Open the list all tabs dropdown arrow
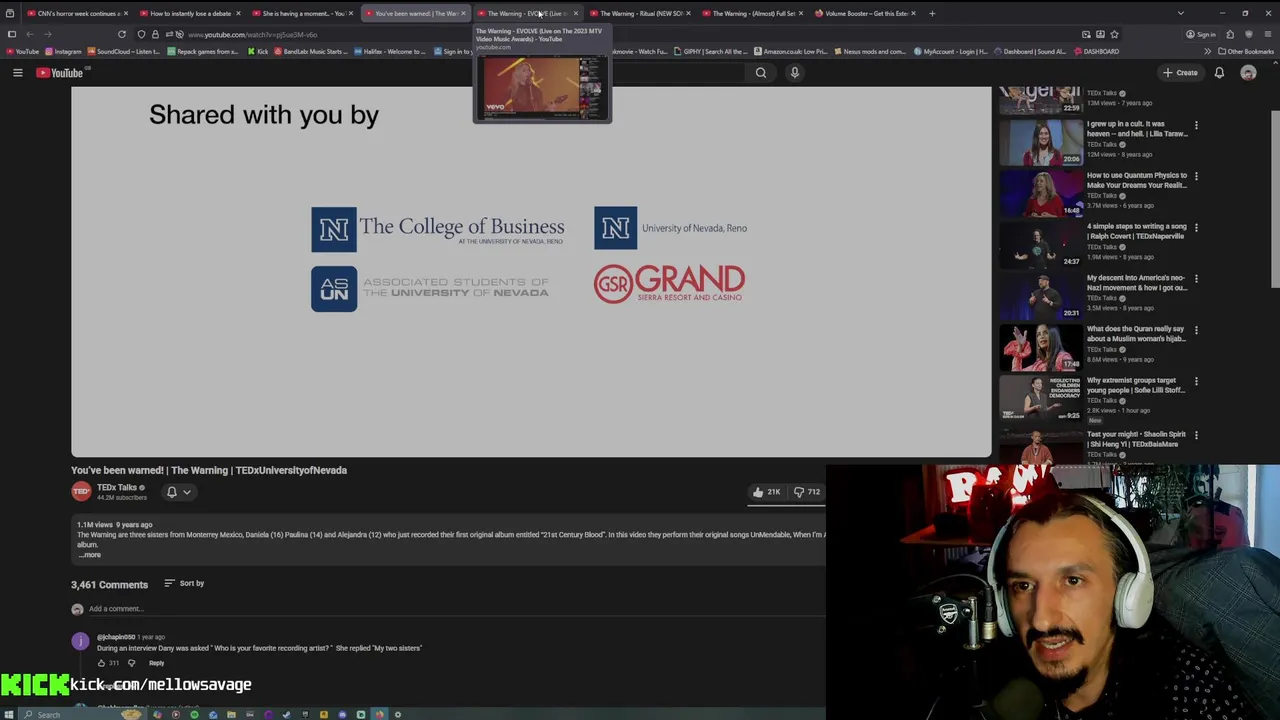The width and height of the screenshot is (1280, 720). coord(1180,13)
